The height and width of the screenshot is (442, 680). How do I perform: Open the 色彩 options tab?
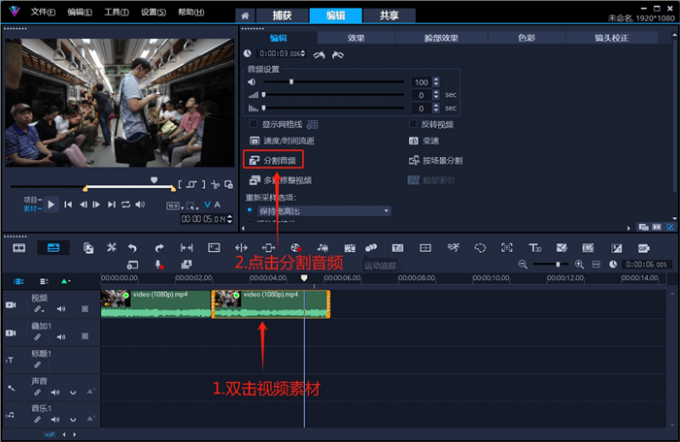[526, 38]
